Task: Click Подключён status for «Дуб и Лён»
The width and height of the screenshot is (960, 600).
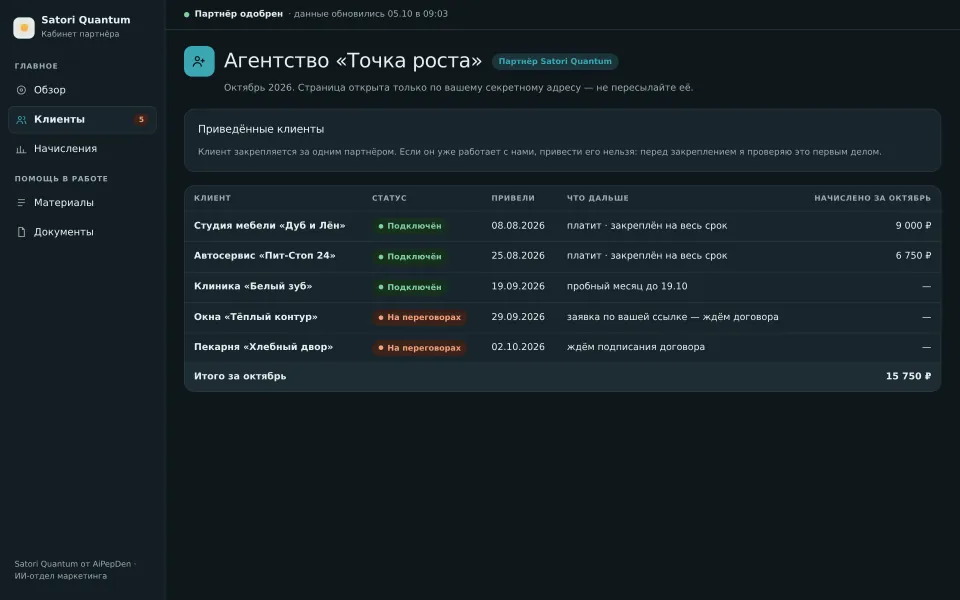Action: click(410, 226)
